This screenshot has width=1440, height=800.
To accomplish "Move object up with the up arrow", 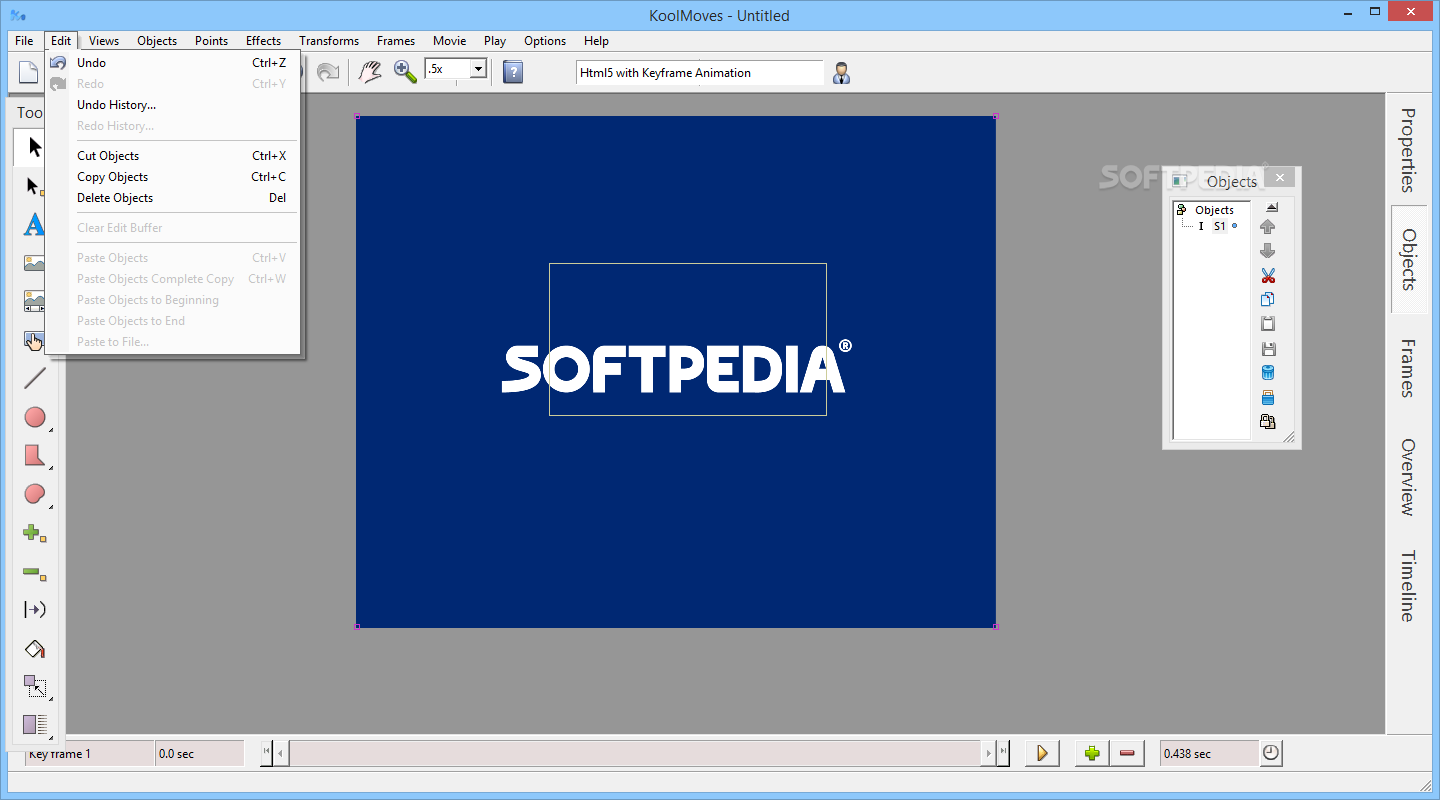I will coord(1268,228).
